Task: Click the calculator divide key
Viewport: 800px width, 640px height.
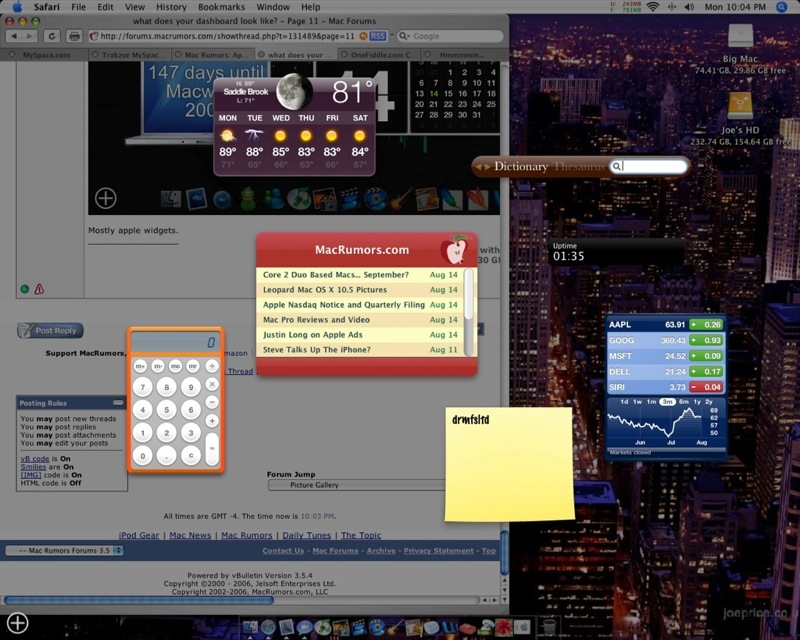Action: click(x=212, y=366)
